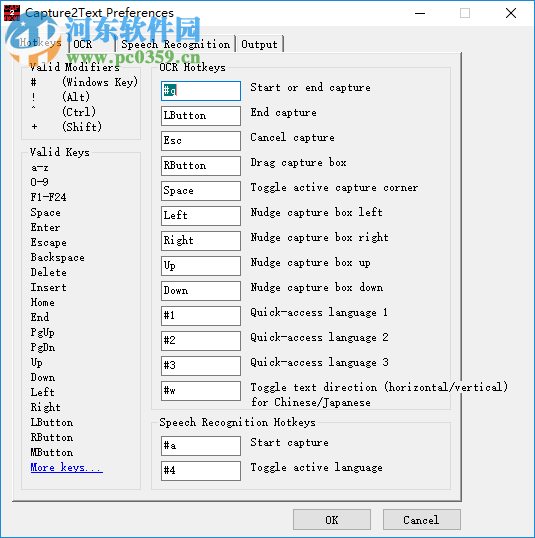Click the Hotkeys tab
The image size is (535, 538).
(40, 43)
